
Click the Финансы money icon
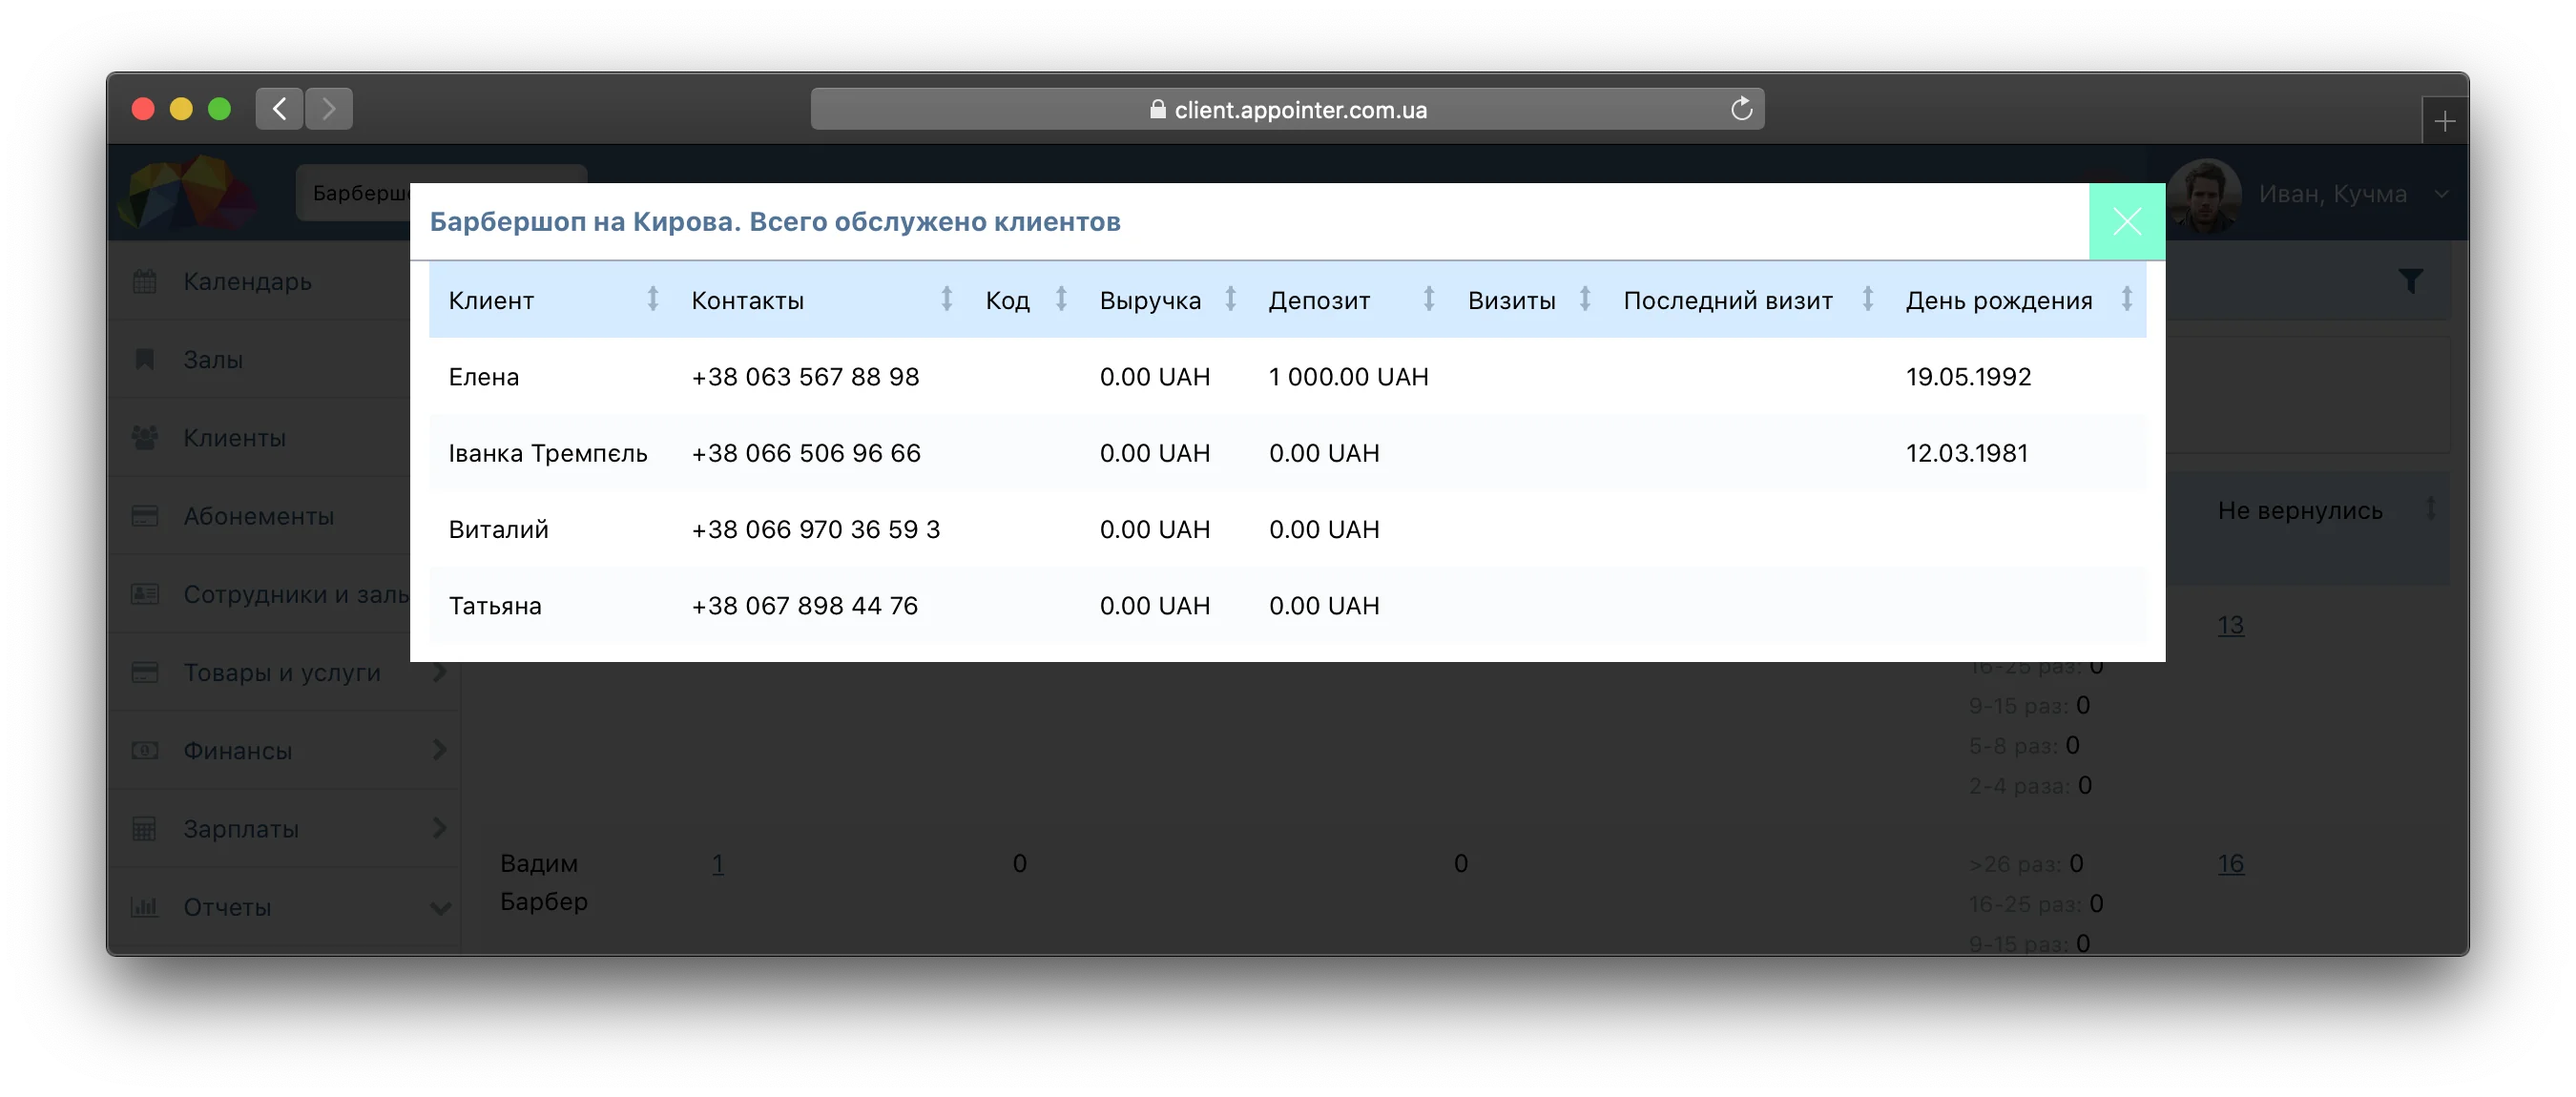pos(145,750)
